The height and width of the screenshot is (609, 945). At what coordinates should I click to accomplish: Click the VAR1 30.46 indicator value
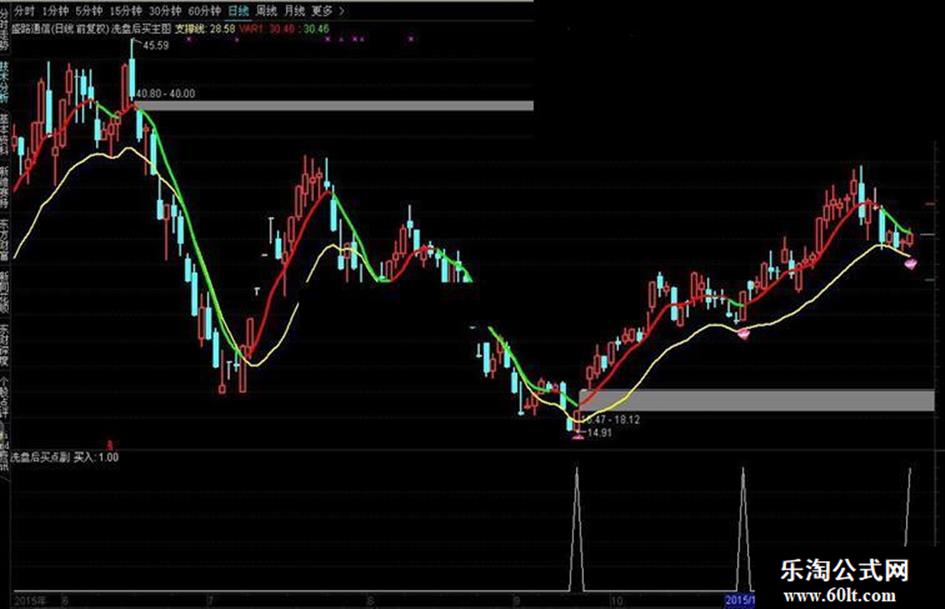point(267,28)
